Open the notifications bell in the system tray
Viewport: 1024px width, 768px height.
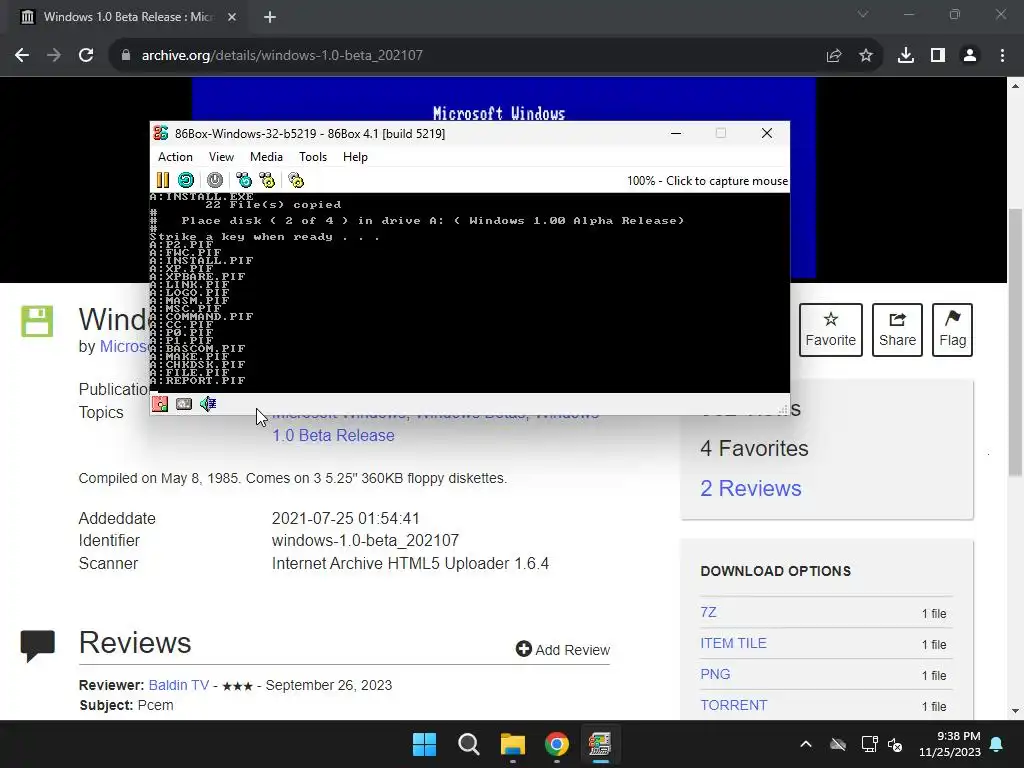tap(997, 744)
